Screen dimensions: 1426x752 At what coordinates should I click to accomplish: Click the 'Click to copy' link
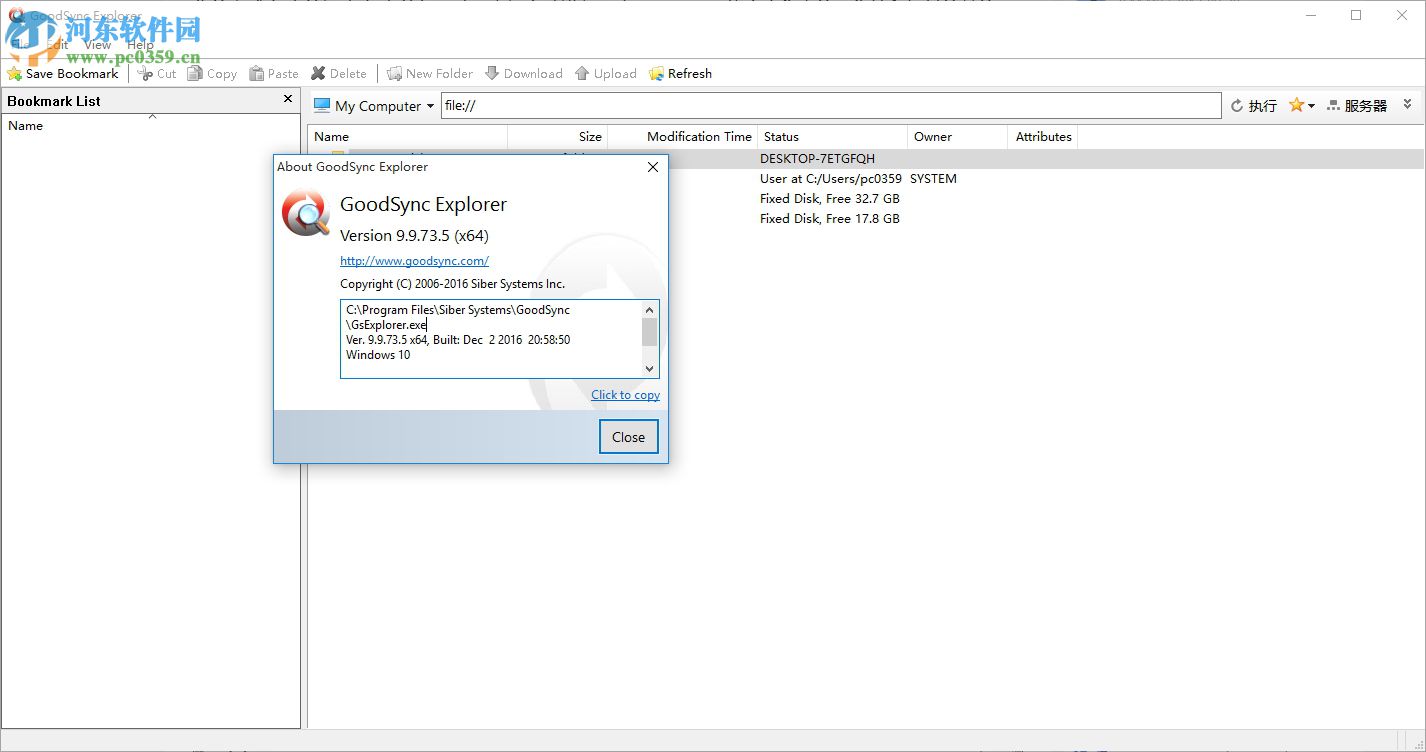coord(625,395)
